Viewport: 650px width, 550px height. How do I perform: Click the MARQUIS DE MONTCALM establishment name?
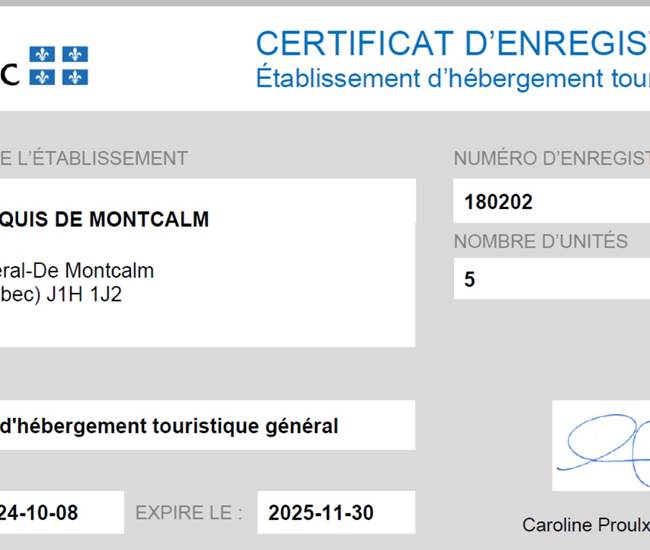[104, 219]
